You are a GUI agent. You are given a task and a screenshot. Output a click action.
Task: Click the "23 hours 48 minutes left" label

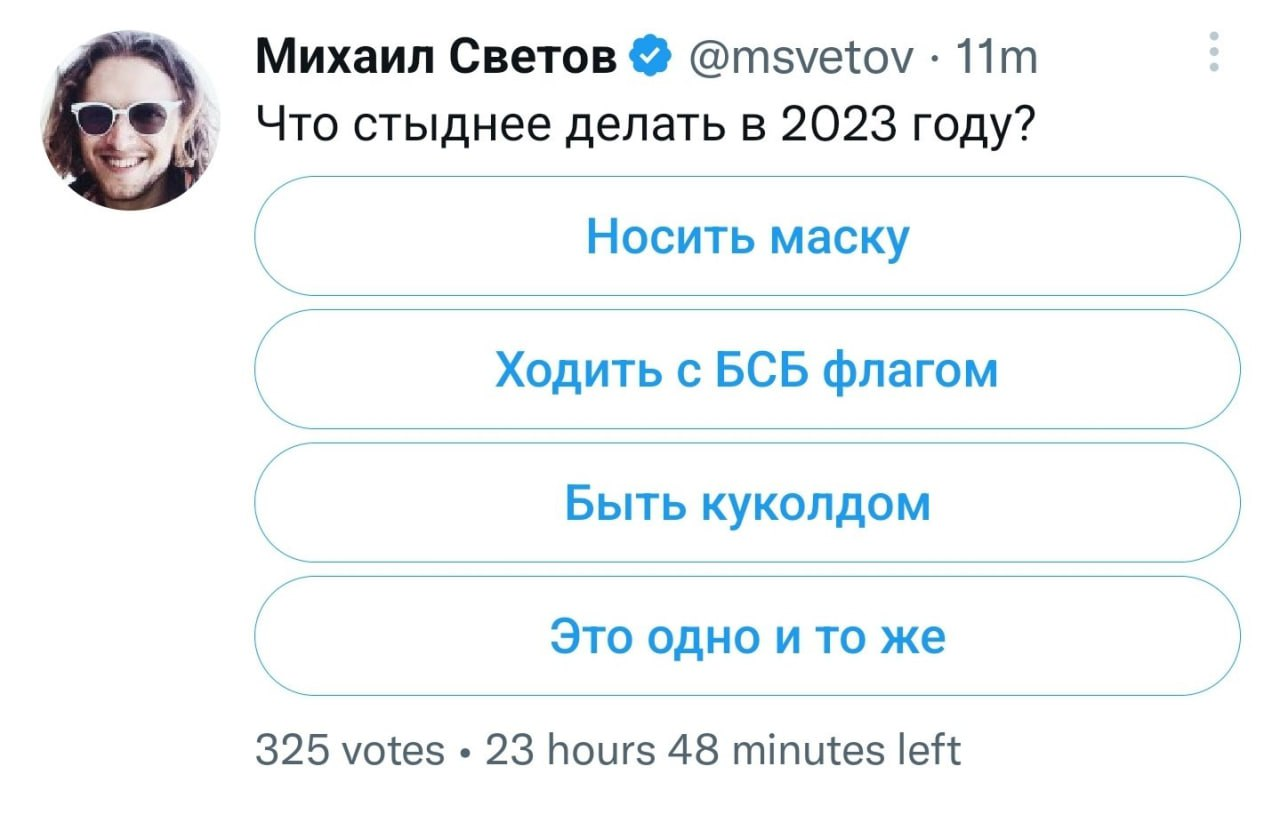click(x=722, y=749)
